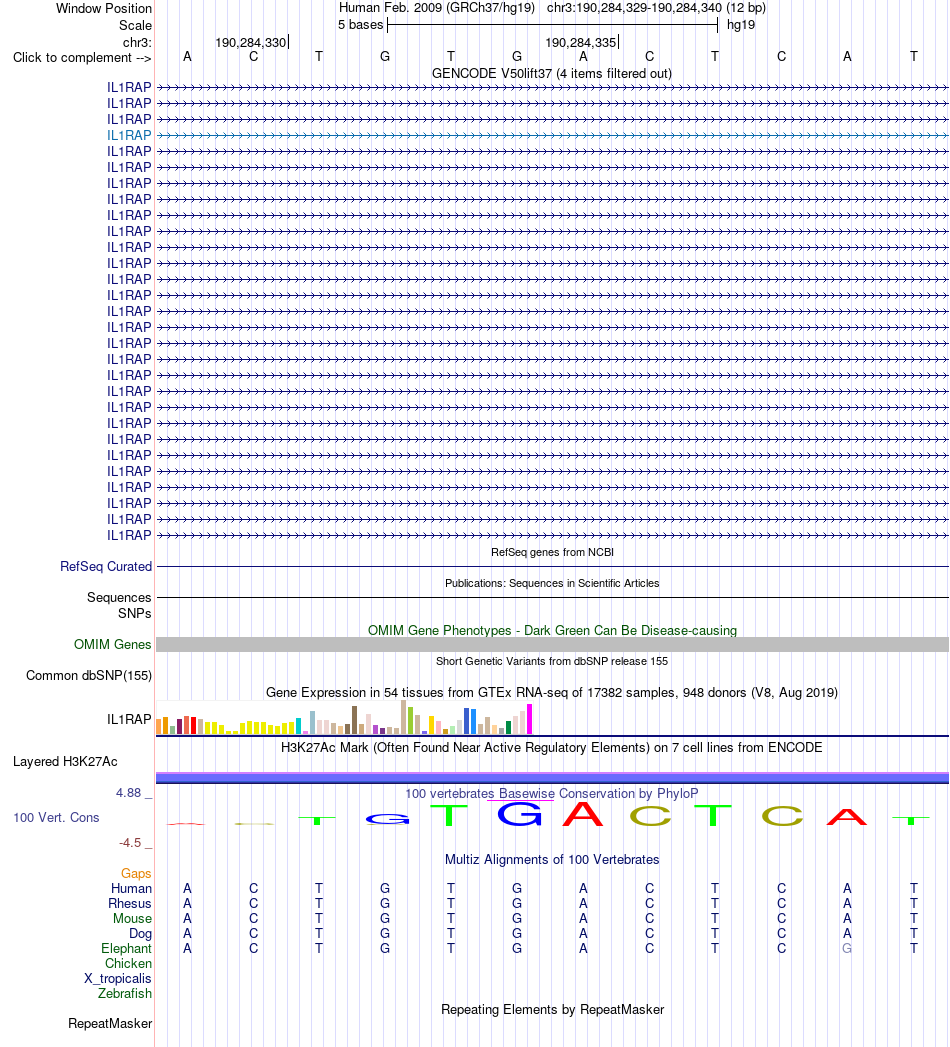Select the Mouse alignment row label
Screen dimensions: 950x1047
coord(132,918)
